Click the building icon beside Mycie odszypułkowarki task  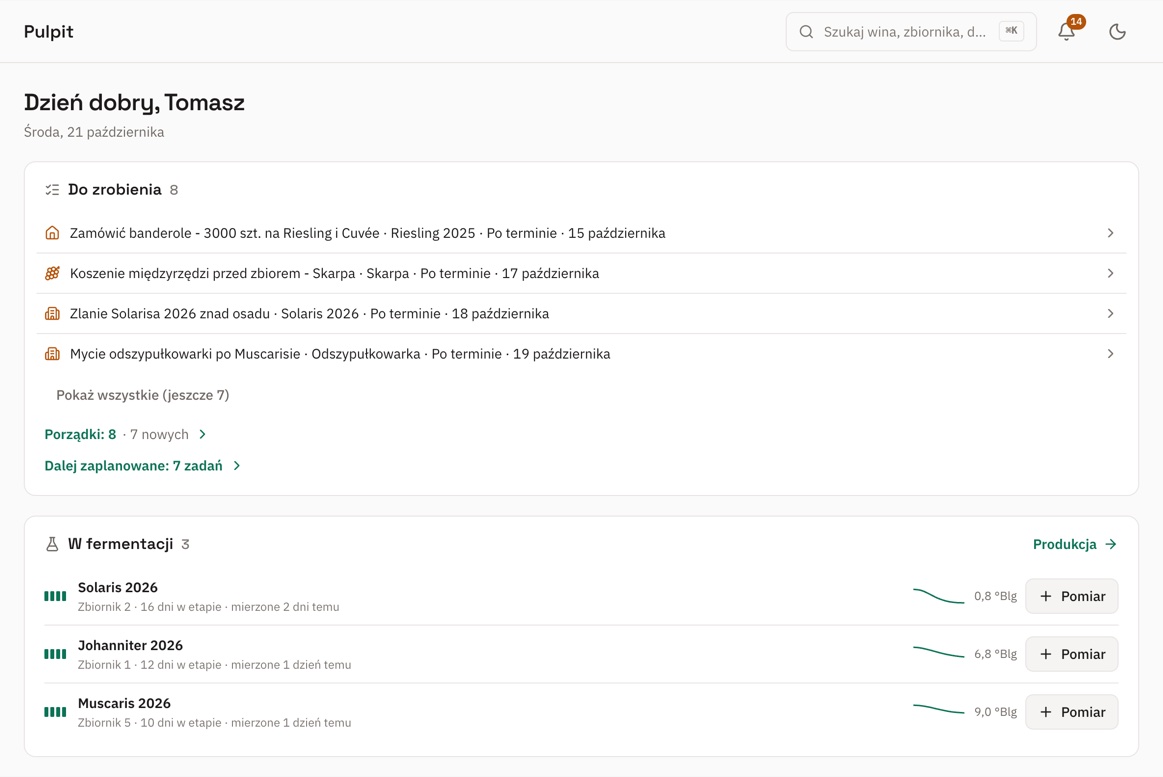pos(52,354)
